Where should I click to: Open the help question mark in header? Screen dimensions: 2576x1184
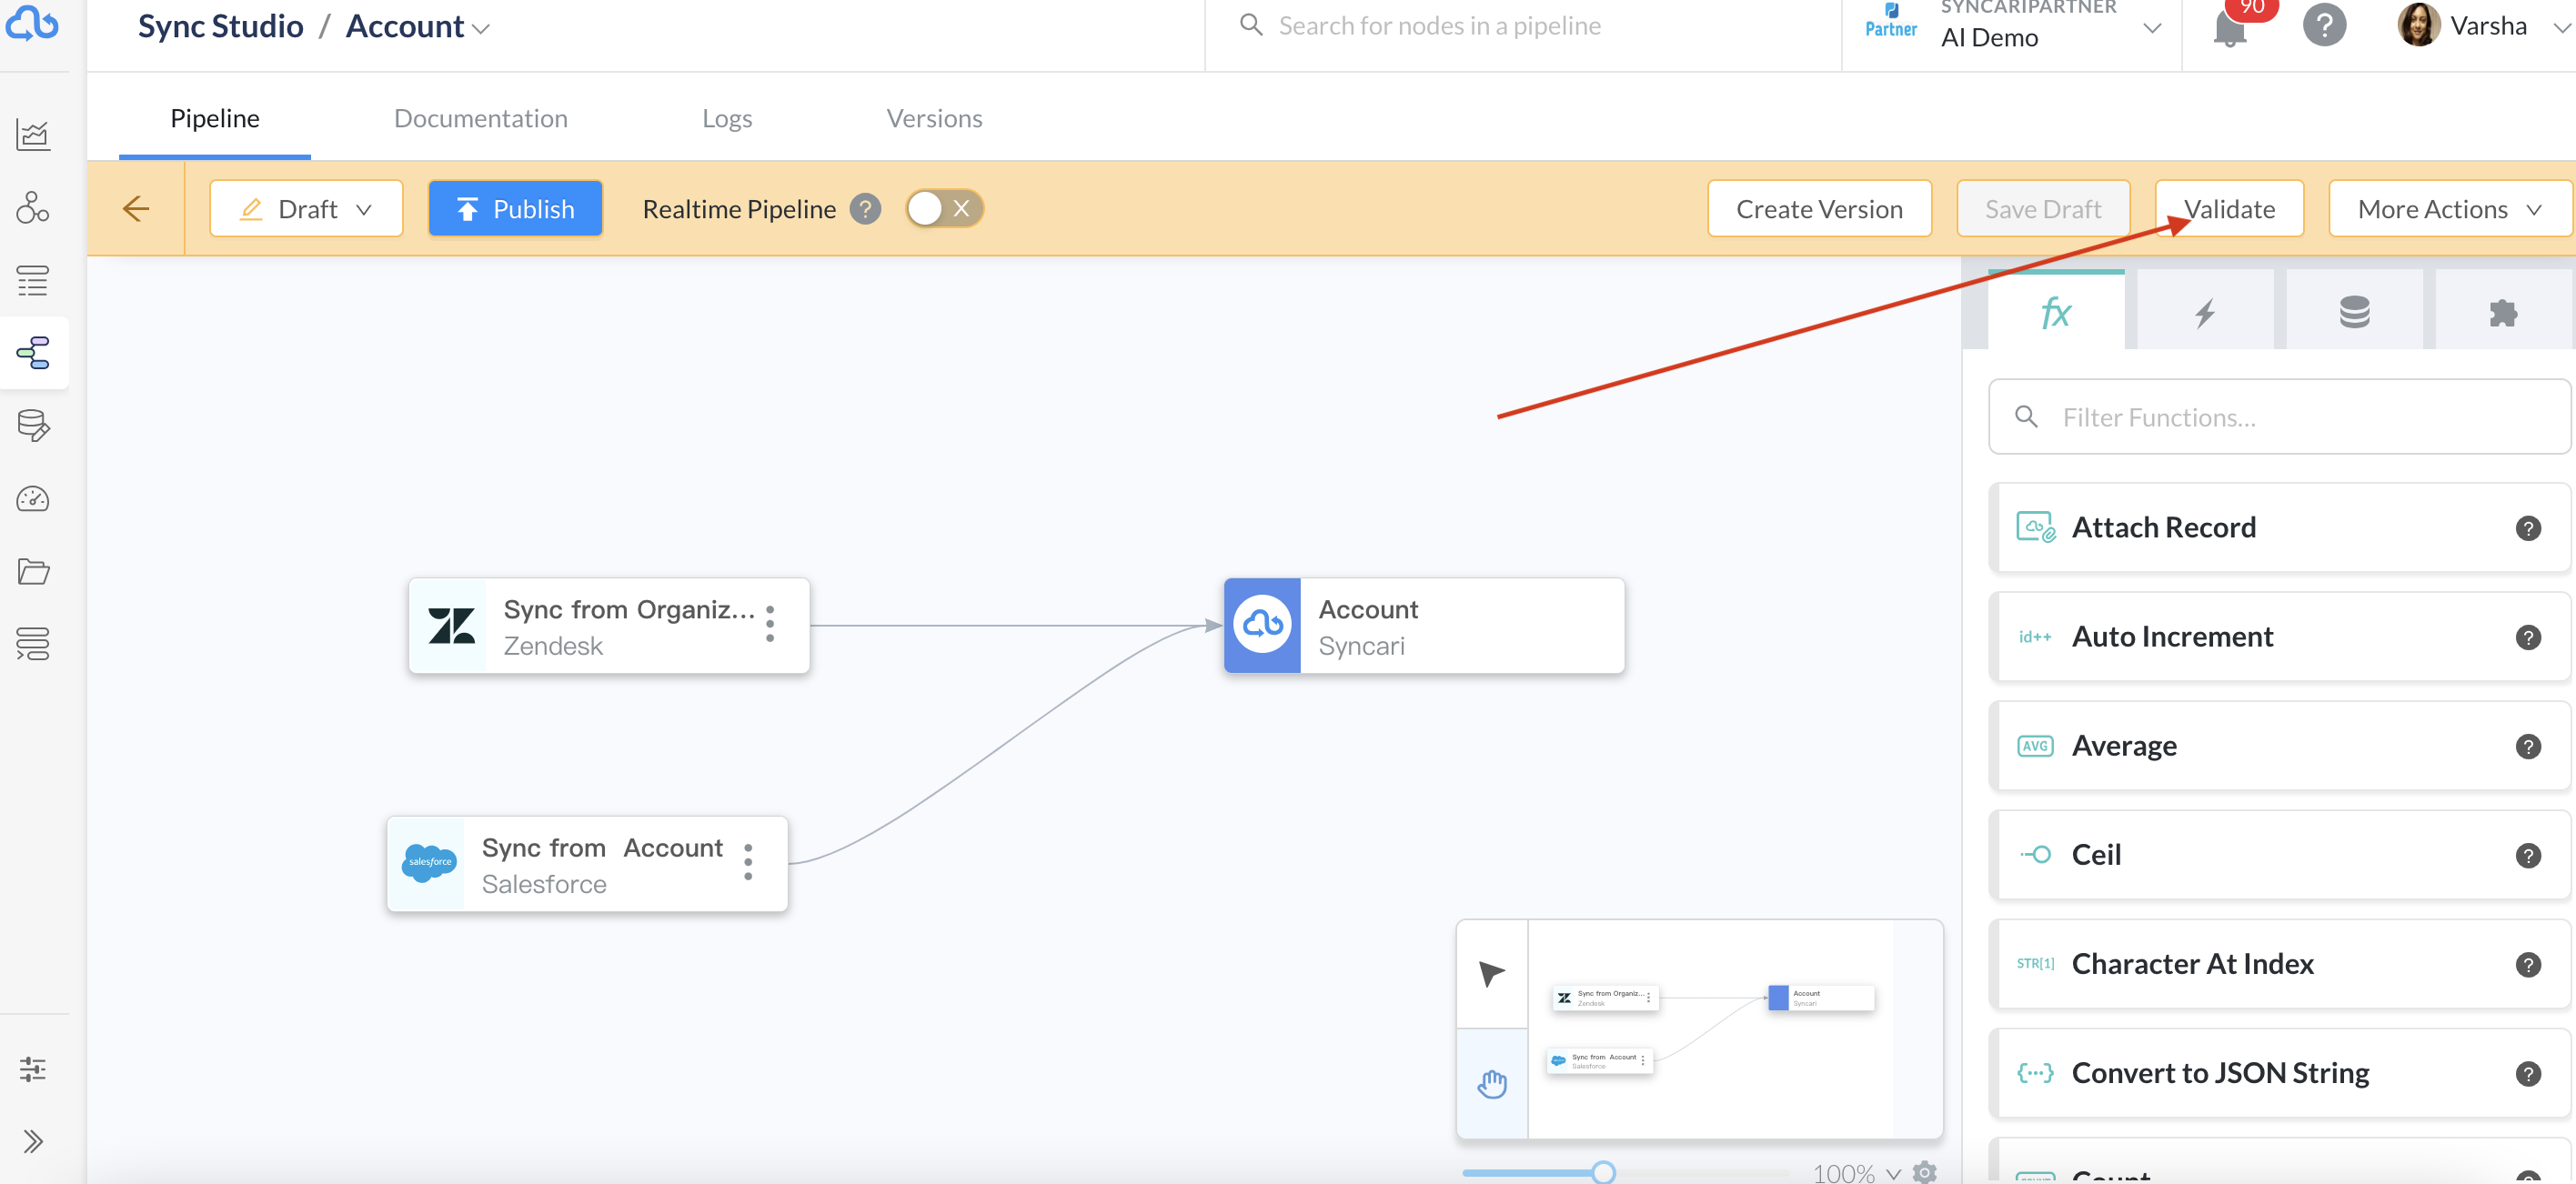tap(2324, 25)
